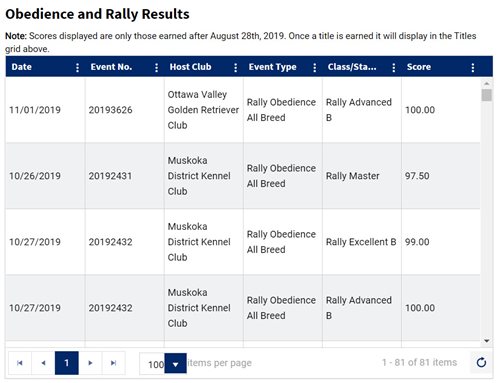500x383 pixels.
Task: Refresh the results grid
Action: click(481, 362)
